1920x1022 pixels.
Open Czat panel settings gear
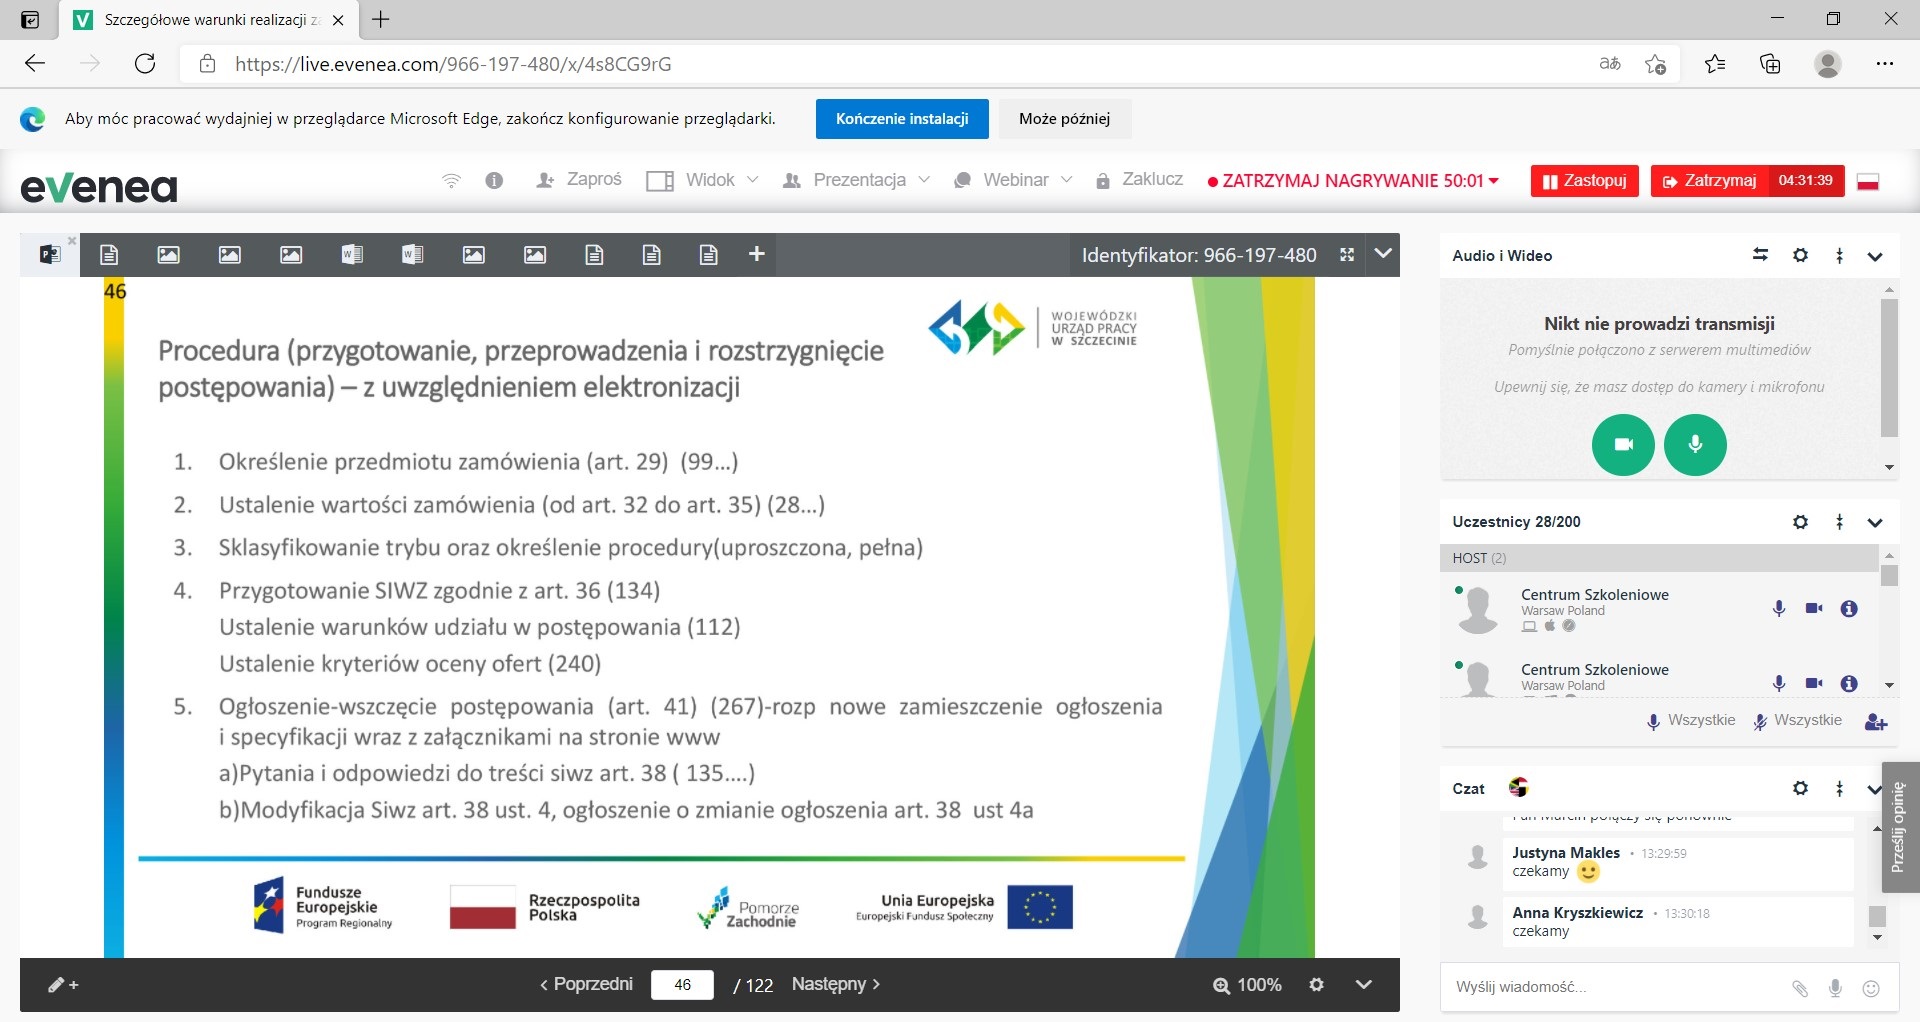1801,788
